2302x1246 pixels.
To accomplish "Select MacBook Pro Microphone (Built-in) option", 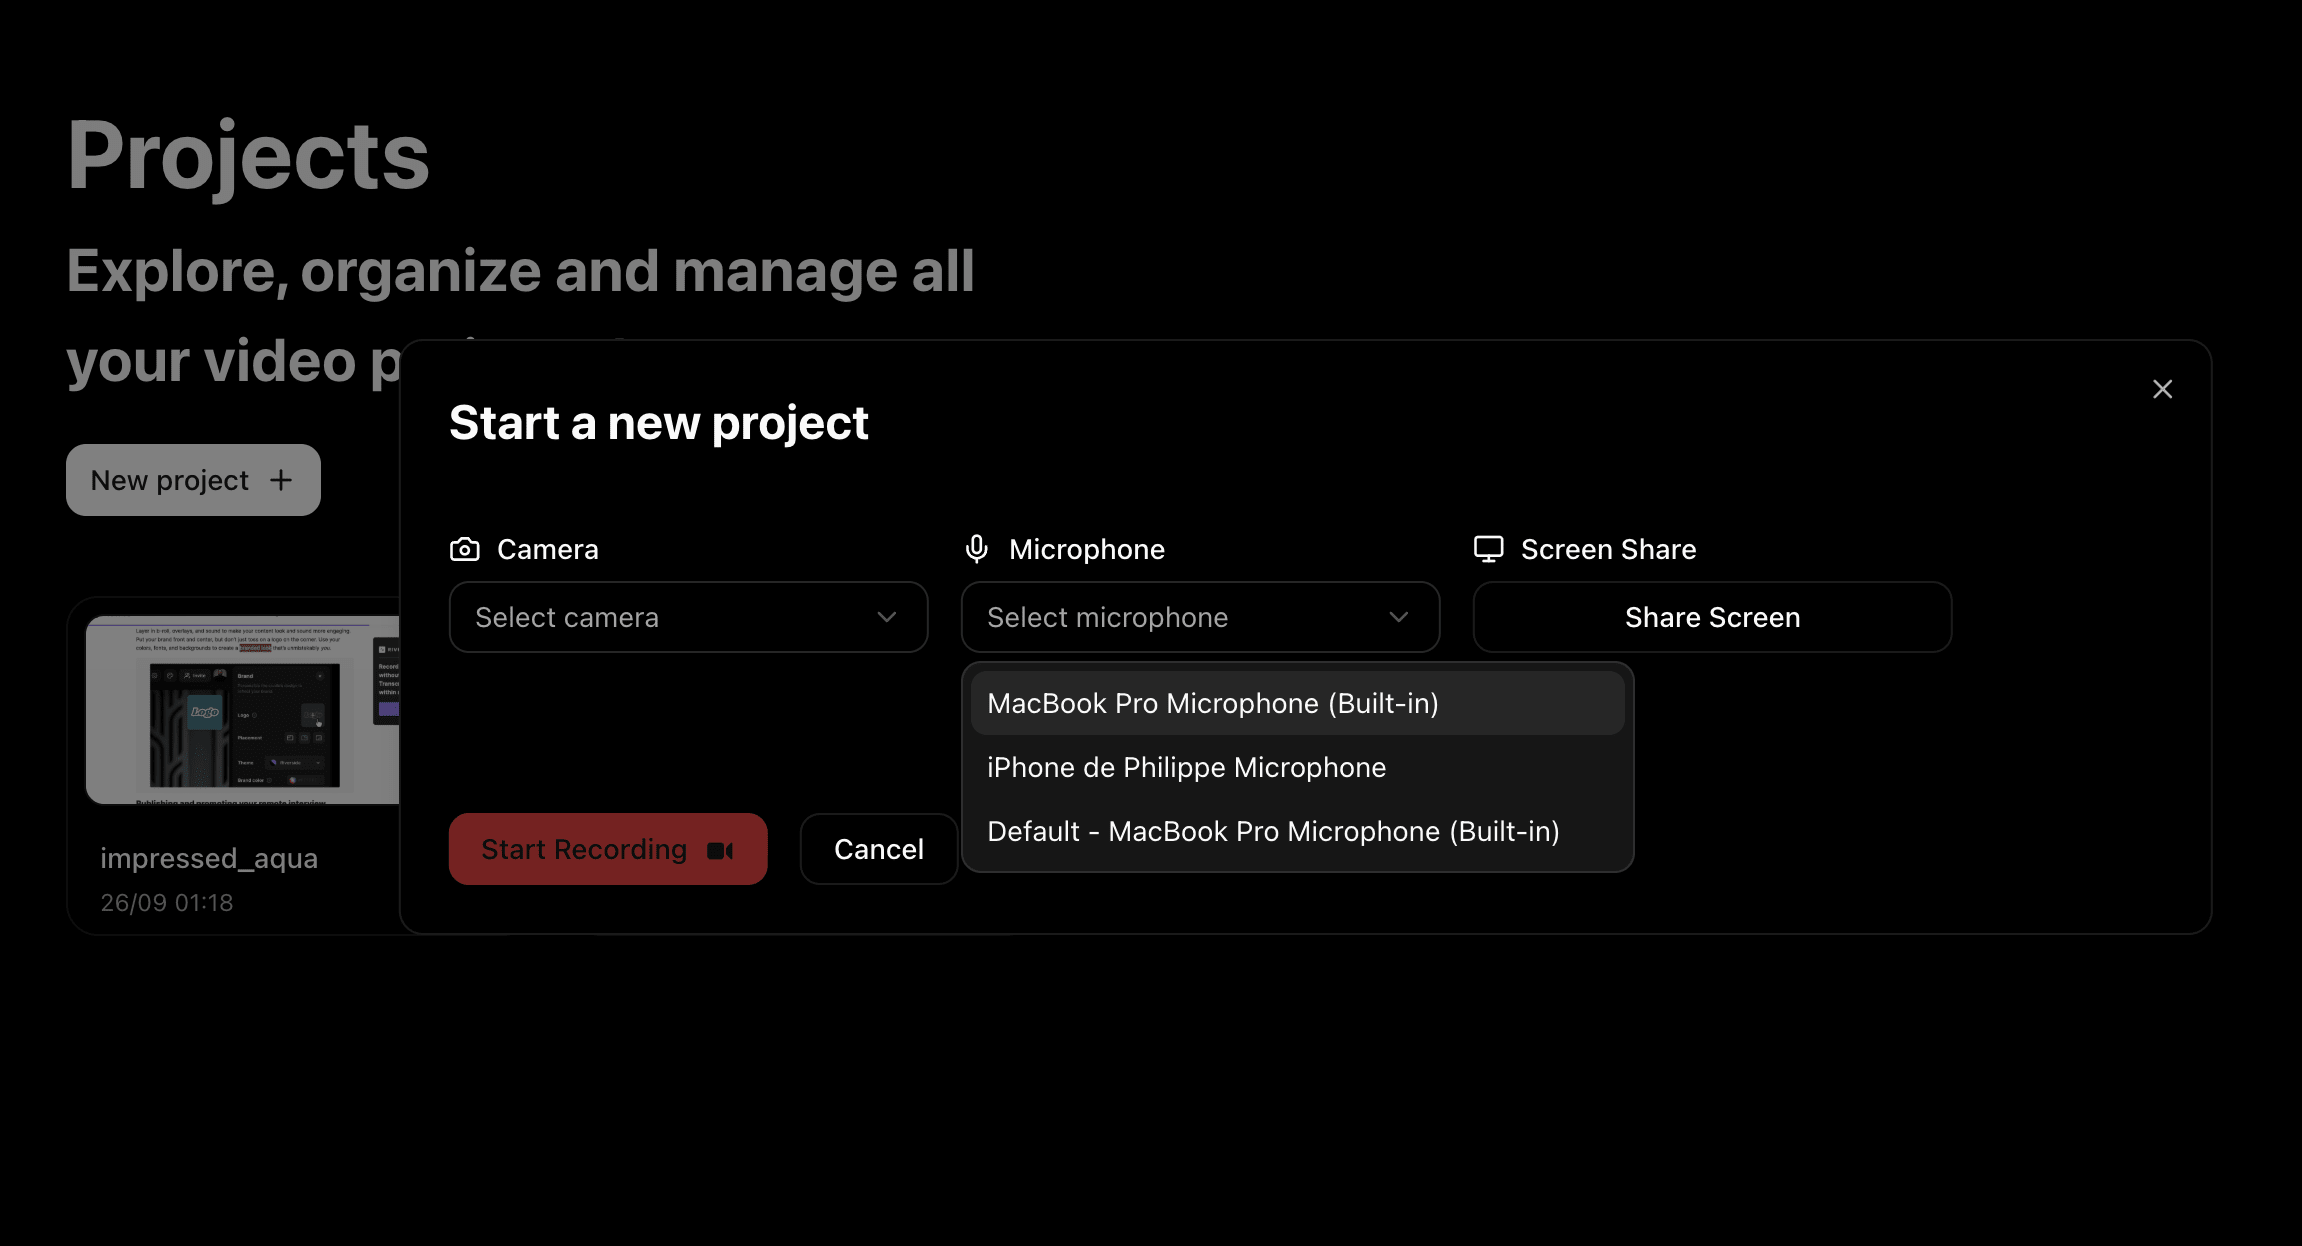I will click(x=1212, y=703).
